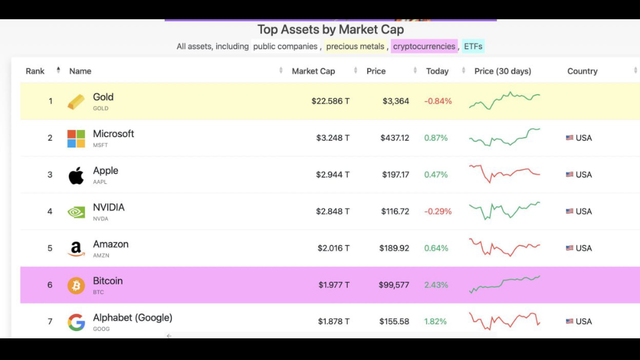
Task: Open the Bitcoin coin icon
Action: point(76,285)
